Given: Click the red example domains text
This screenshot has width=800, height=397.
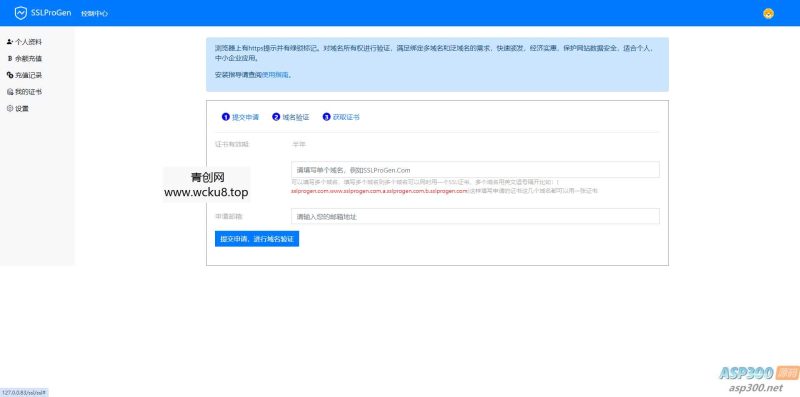Looking at the screenshot, I should coord(379,191).
